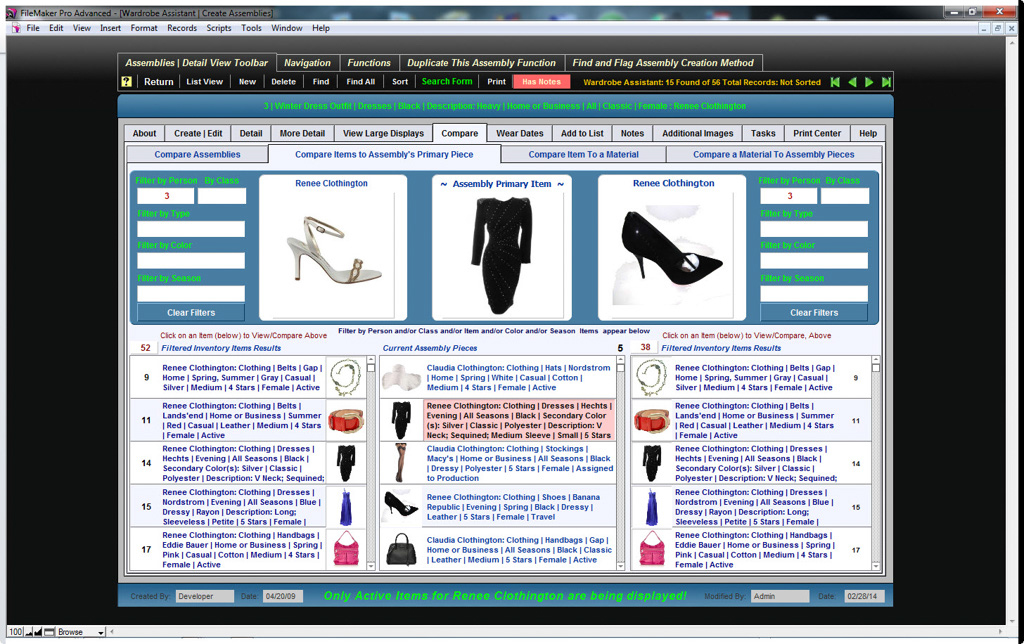Select white hat thumbnail in assembly pieces
This screenshot has width=1024, height=644.
coord(402,378)
